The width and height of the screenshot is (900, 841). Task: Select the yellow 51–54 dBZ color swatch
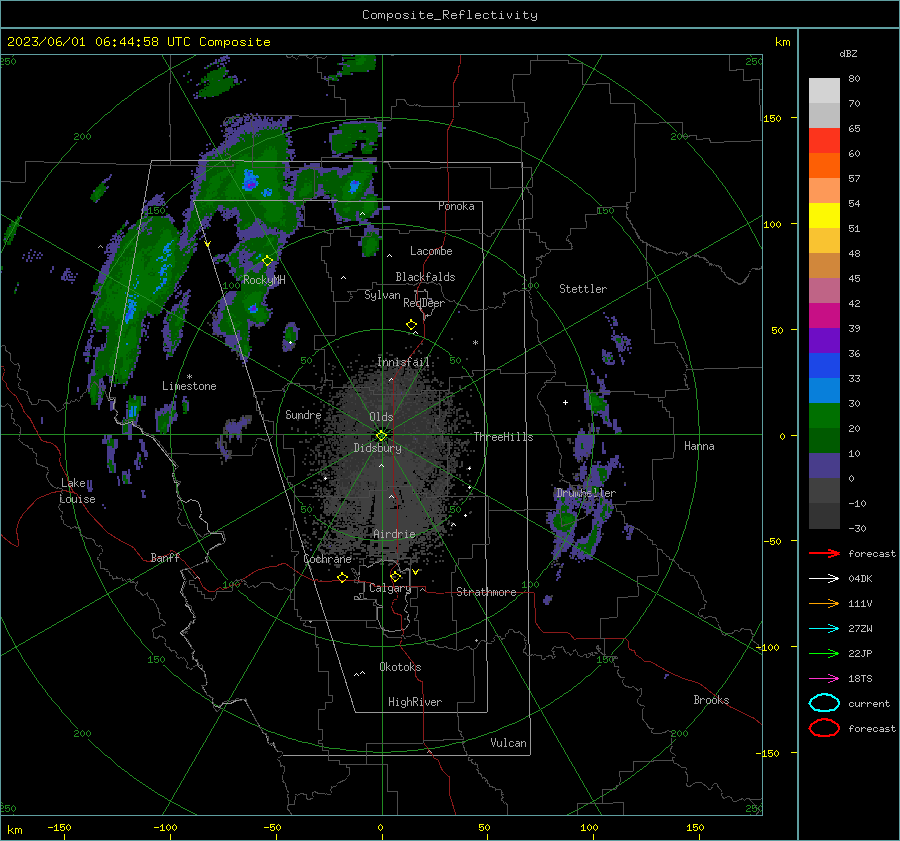pyautogui.click(x=824, y=216)
